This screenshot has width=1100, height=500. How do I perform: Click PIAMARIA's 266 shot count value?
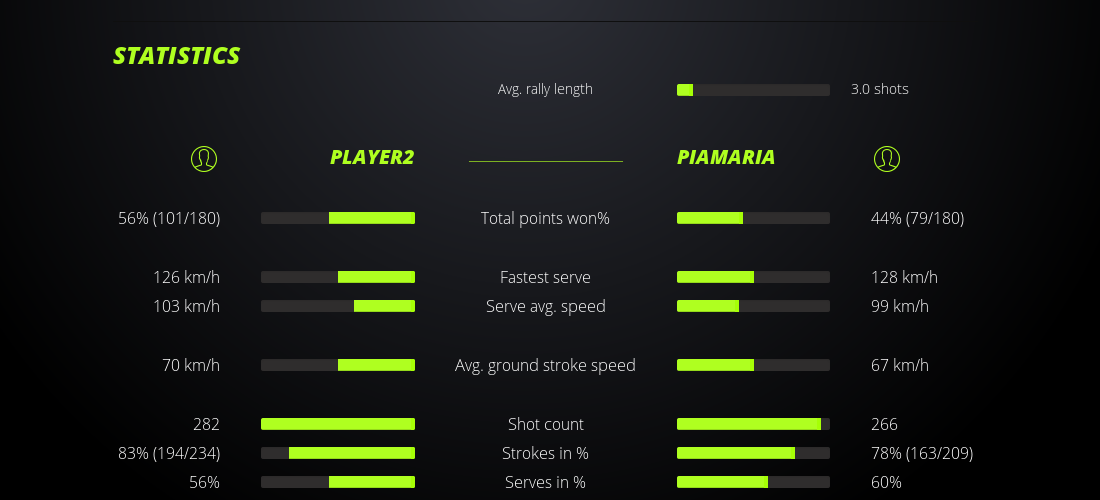pos(884,424)
